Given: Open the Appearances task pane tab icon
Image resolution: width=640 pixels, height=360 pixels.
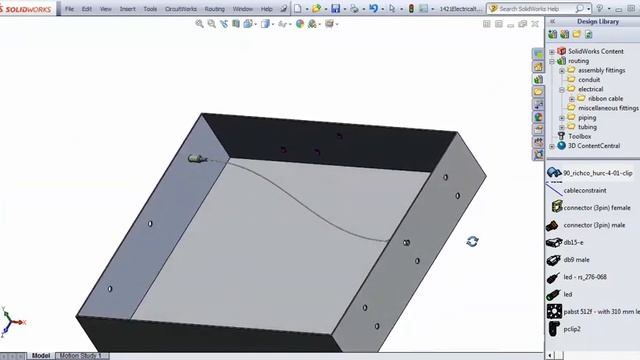Looking at the screenshot, I should pos(538,117).
